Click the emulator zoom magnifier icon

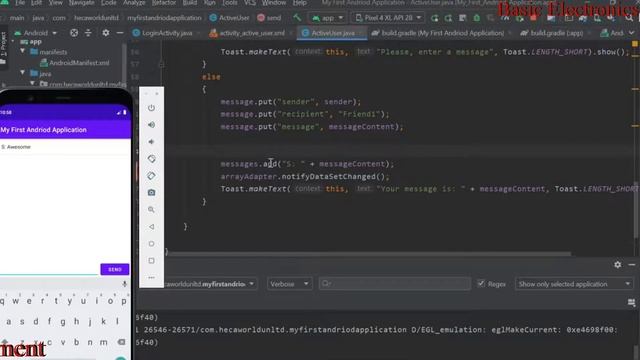click(x=151, y=209)
